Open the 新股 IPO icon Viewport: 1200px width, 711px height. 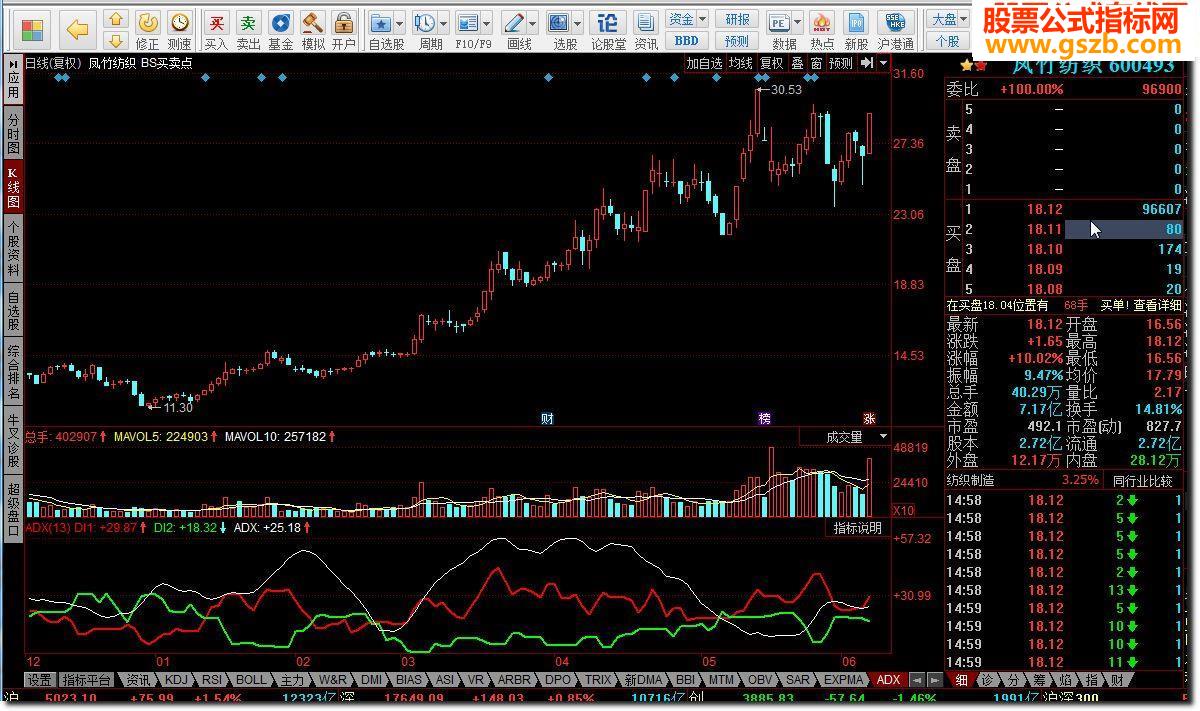click(x=856, y=30)
